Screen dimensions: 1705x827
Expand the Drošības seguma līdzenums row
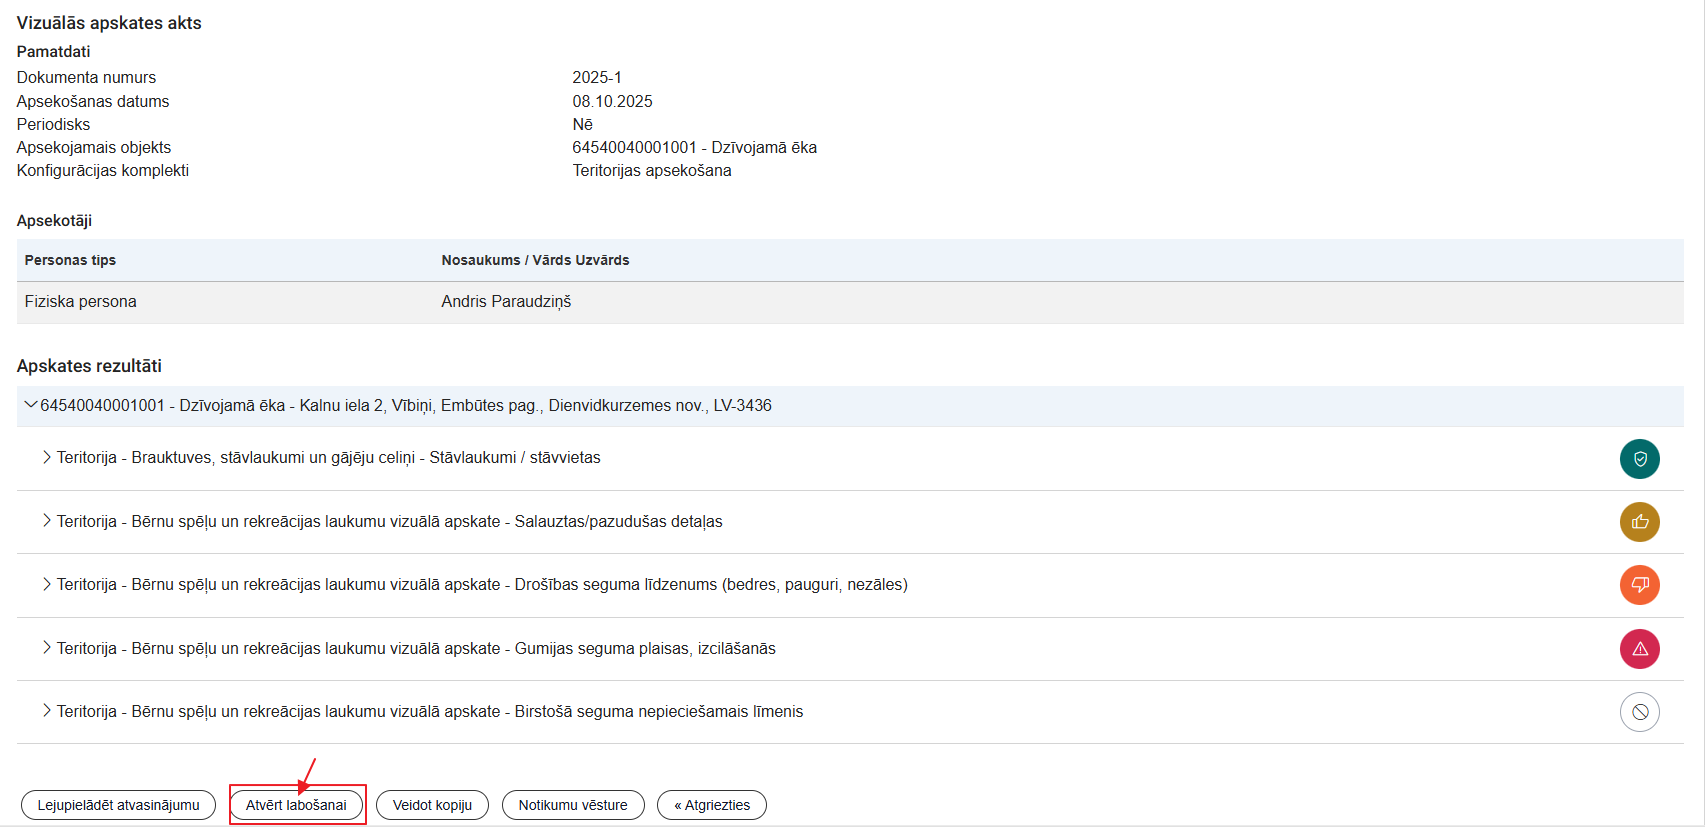pyautogui.click(x=47, y=584)
